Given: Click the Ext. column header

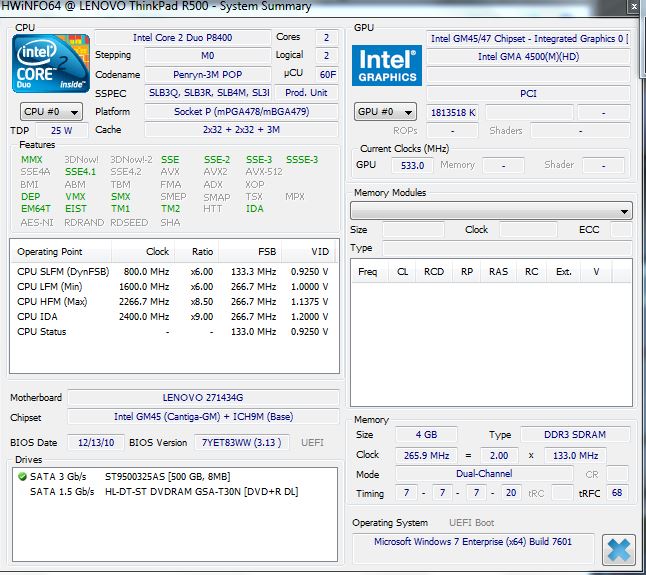Looking at the screenshot, I should 564,272.
